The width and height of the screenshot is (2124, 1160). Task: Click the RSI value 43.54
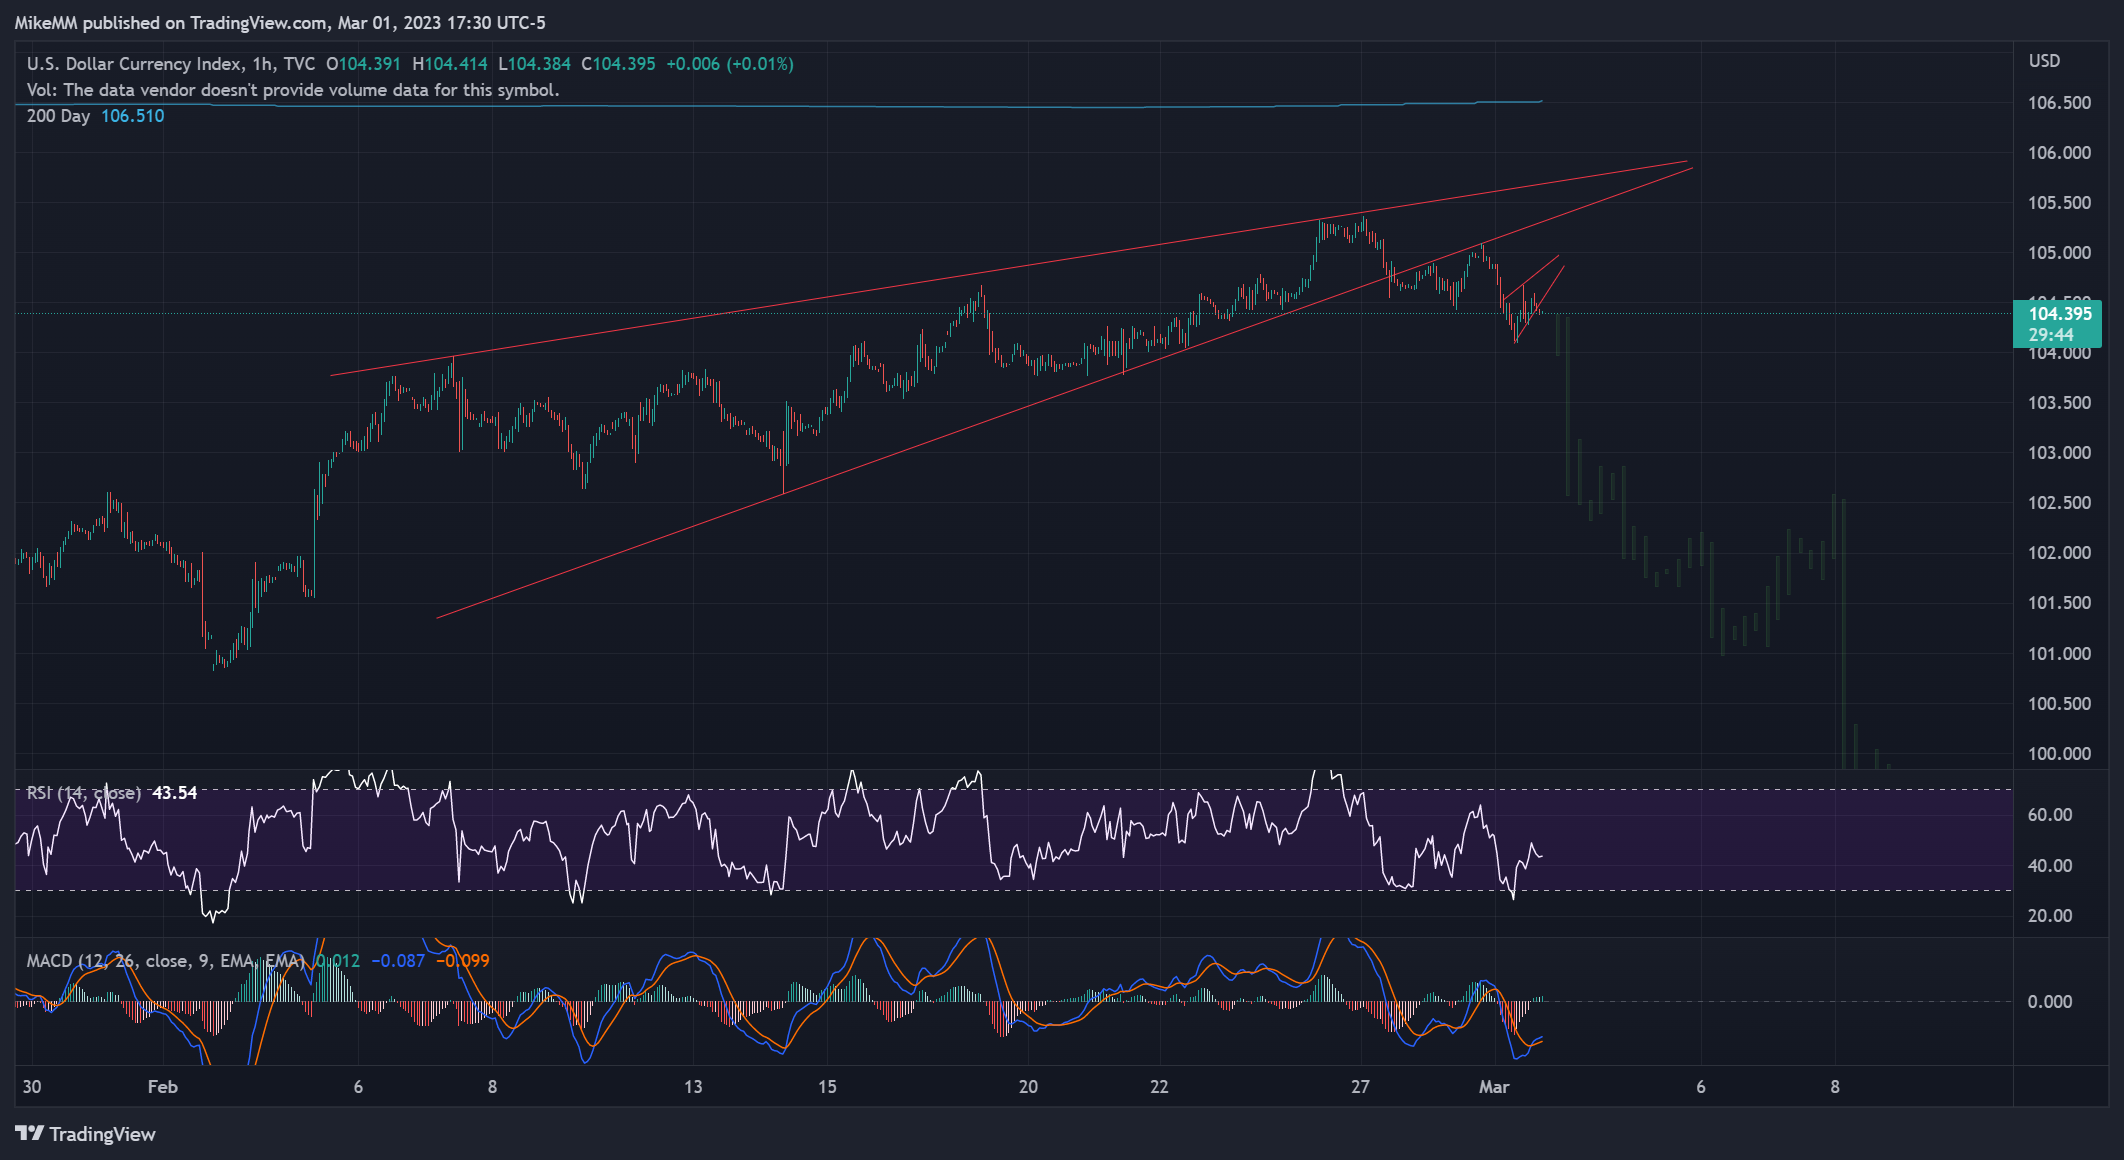174,793
